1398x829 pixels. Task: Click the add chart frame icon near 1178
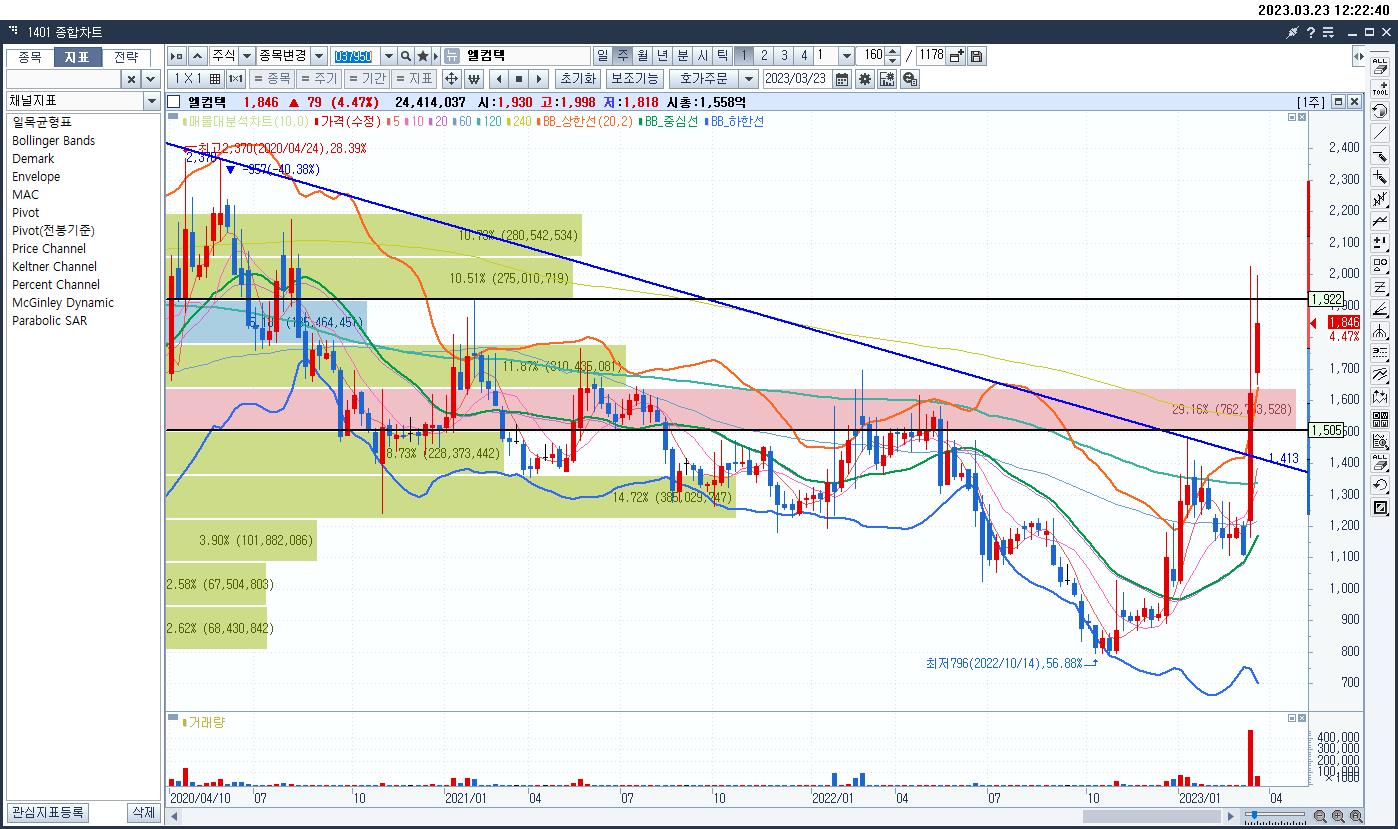coord(957,56)
